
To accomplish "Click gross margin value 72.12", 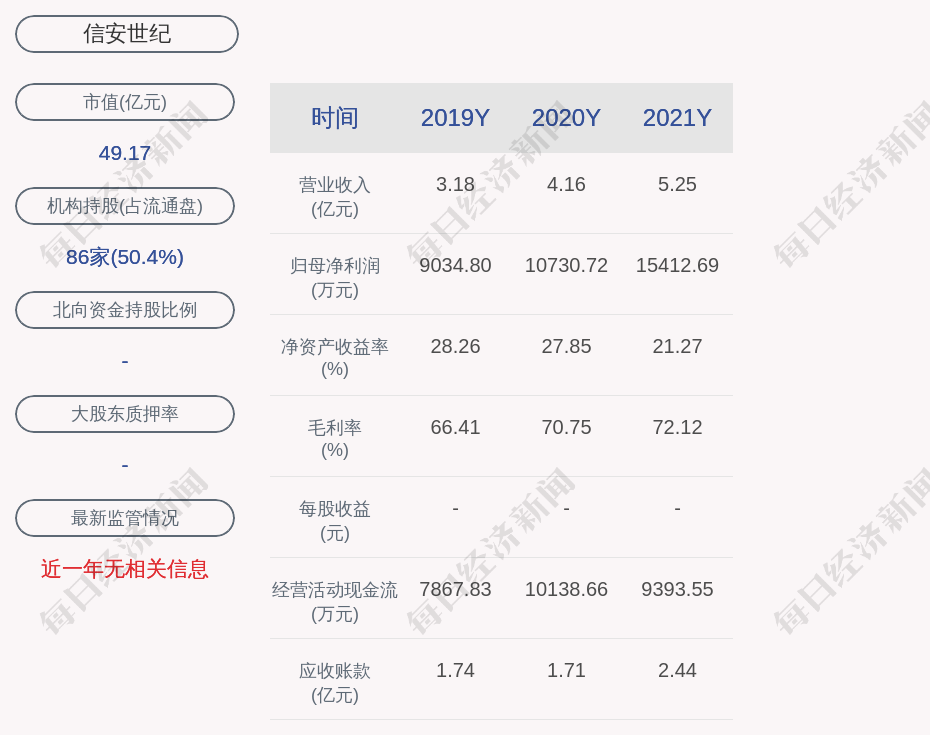I will [x=677, y=427].
